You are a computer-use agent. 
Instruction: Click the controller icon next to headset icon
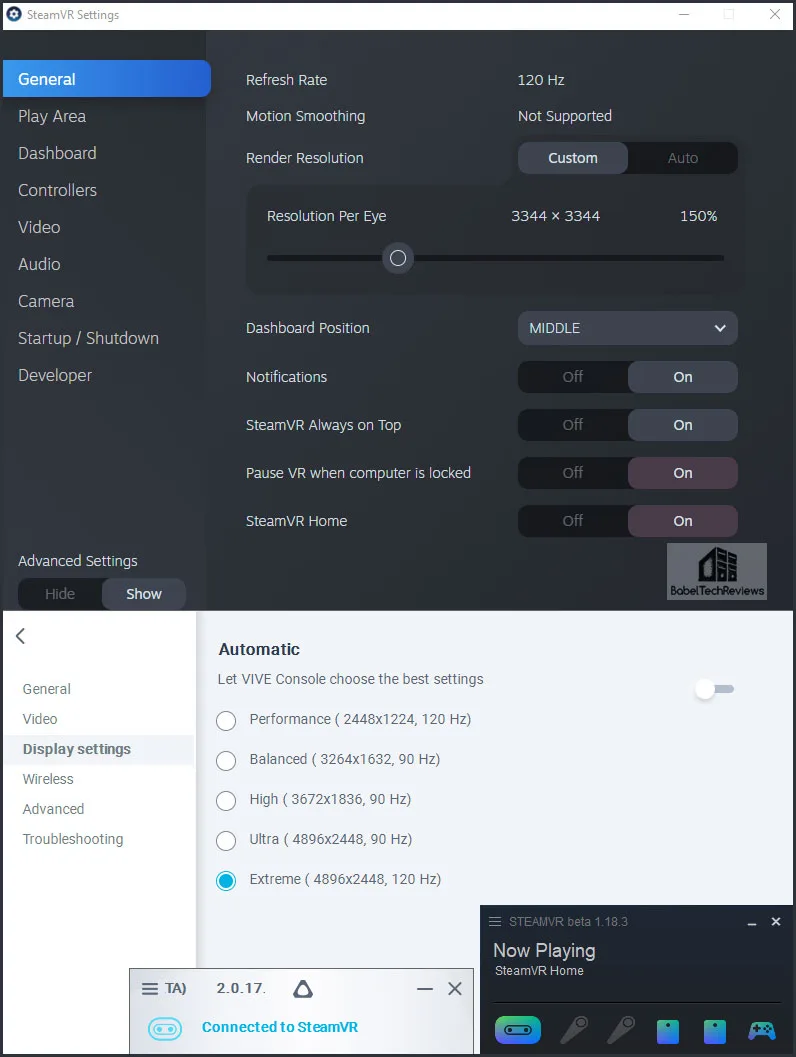pos(574,1030)
